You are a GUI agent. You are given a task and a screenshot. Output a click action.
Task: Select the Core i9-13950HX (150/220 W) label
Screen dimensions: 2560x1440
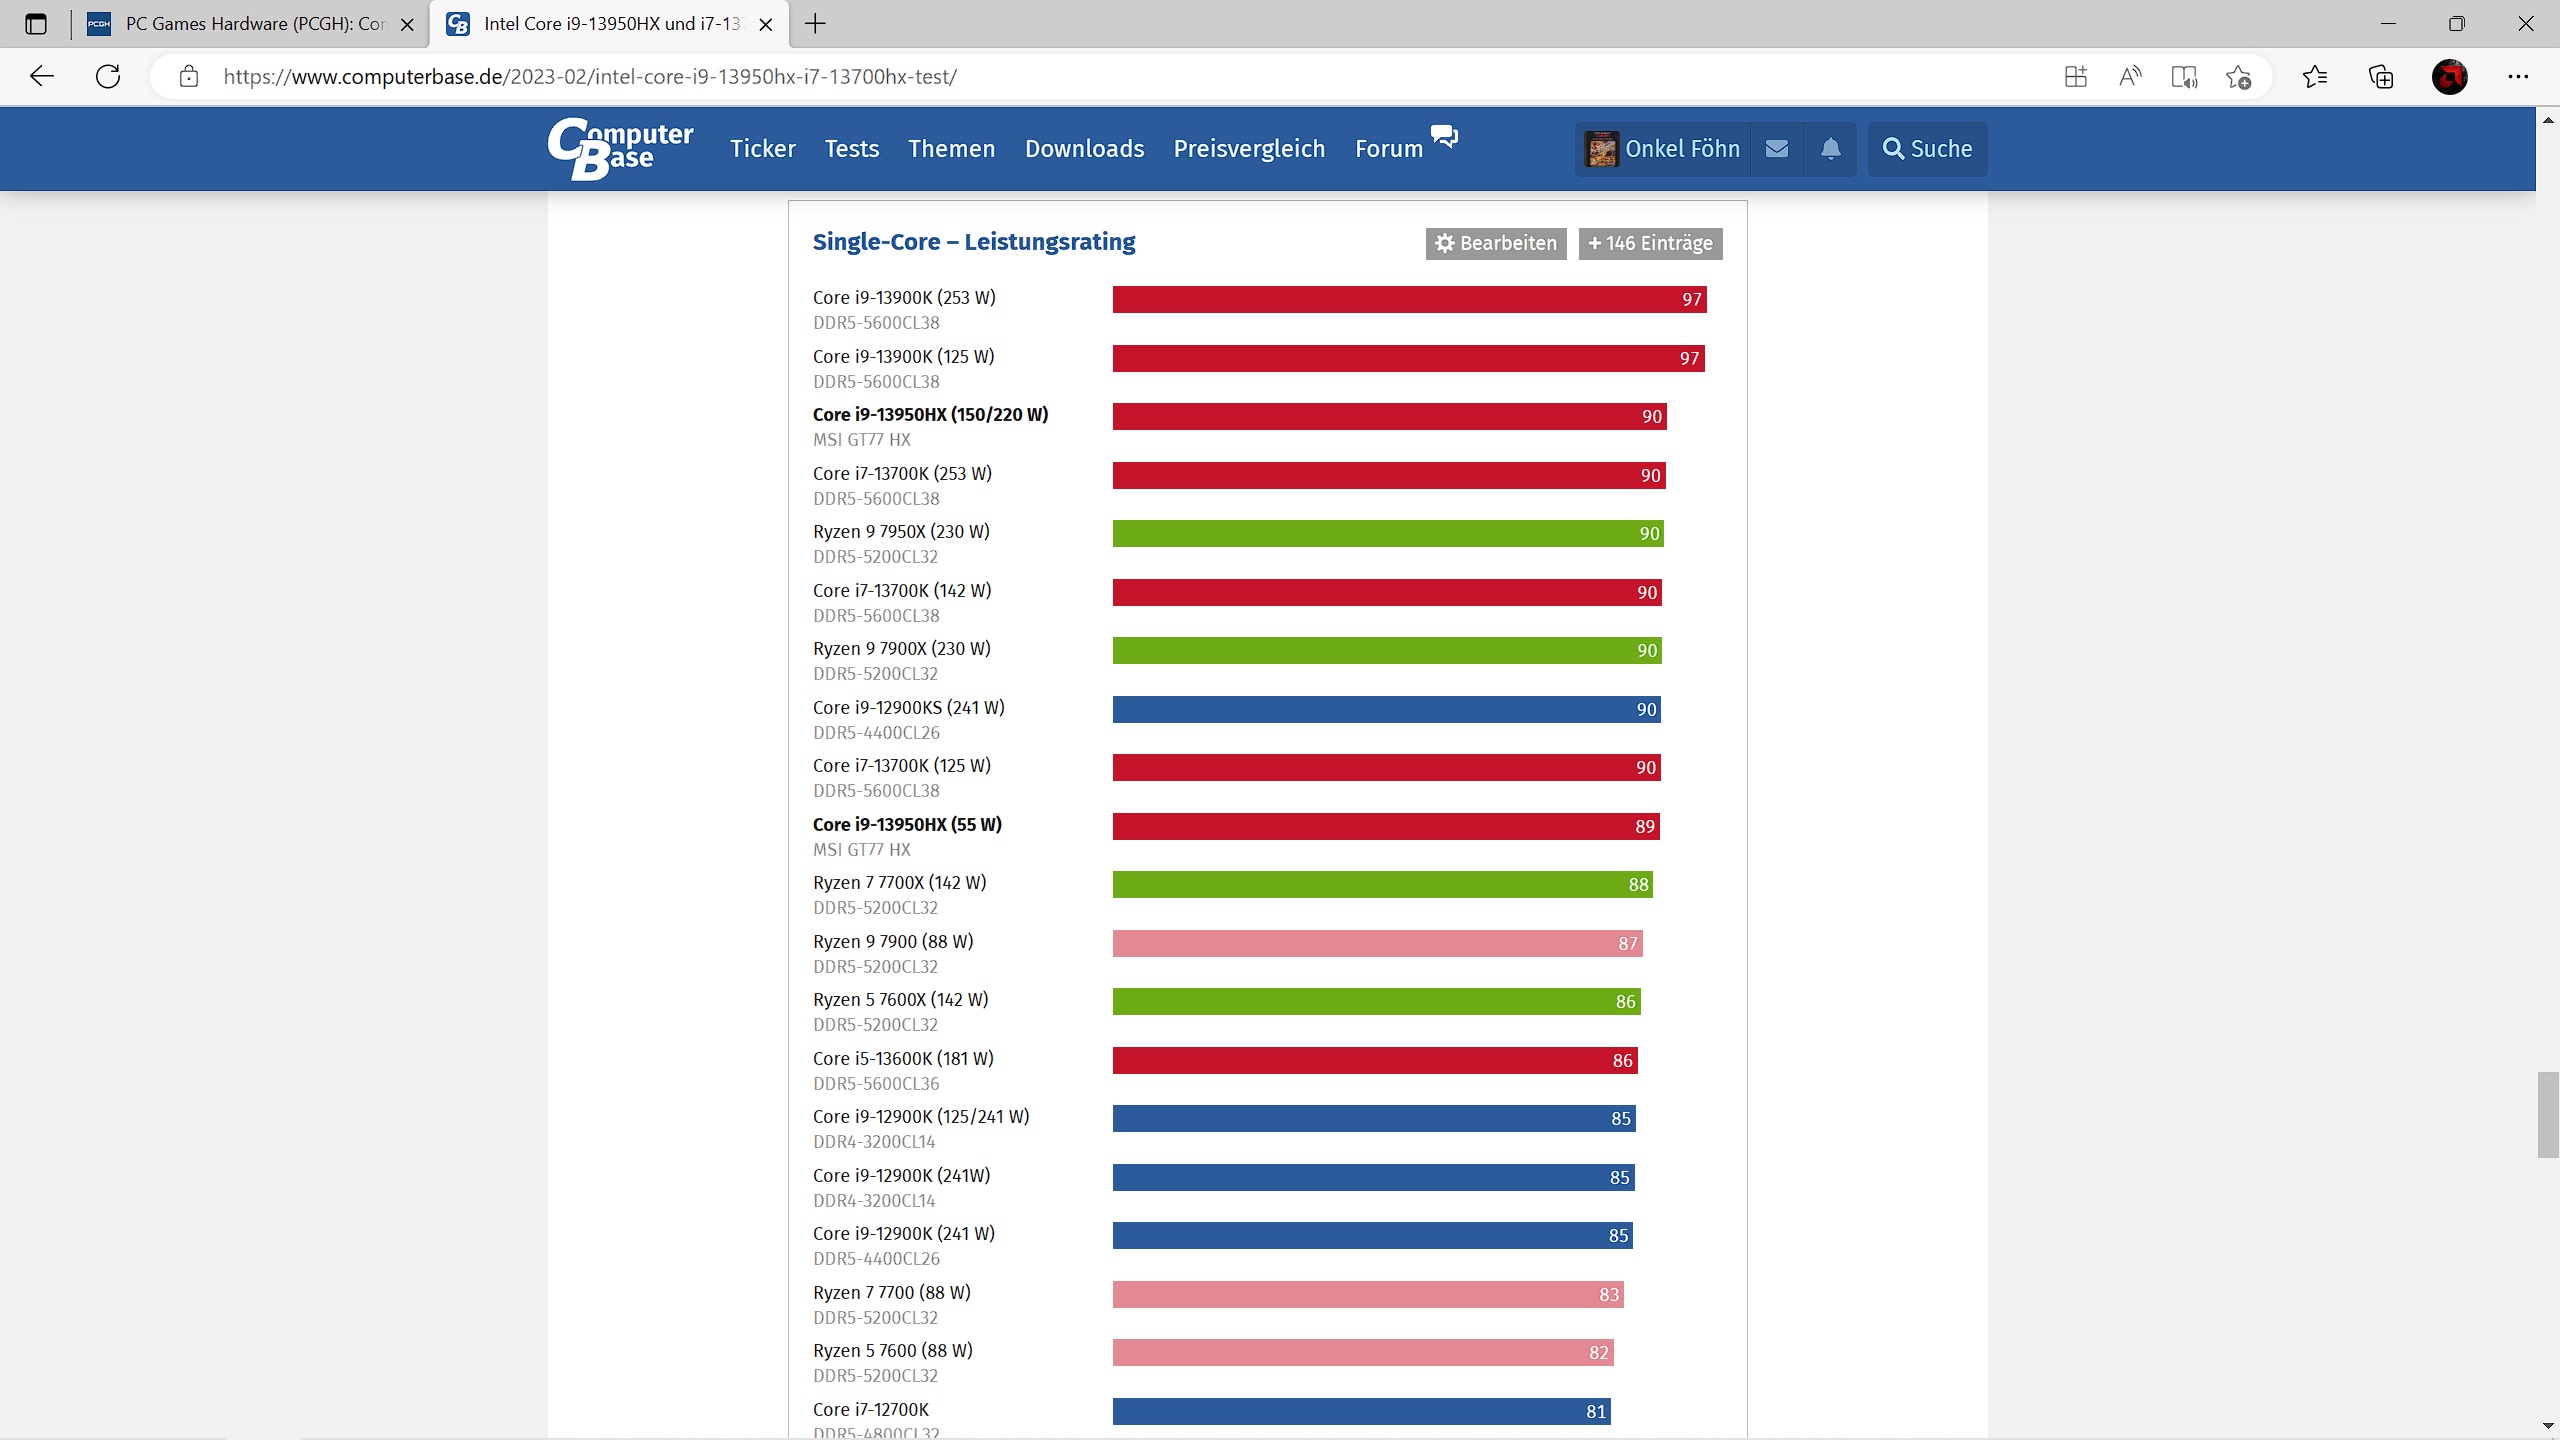click(931, 414)
